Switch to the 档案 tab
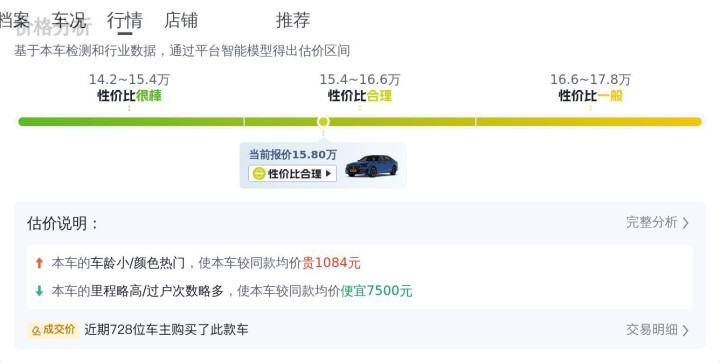The image size is (720, 363). pos(14,20)
